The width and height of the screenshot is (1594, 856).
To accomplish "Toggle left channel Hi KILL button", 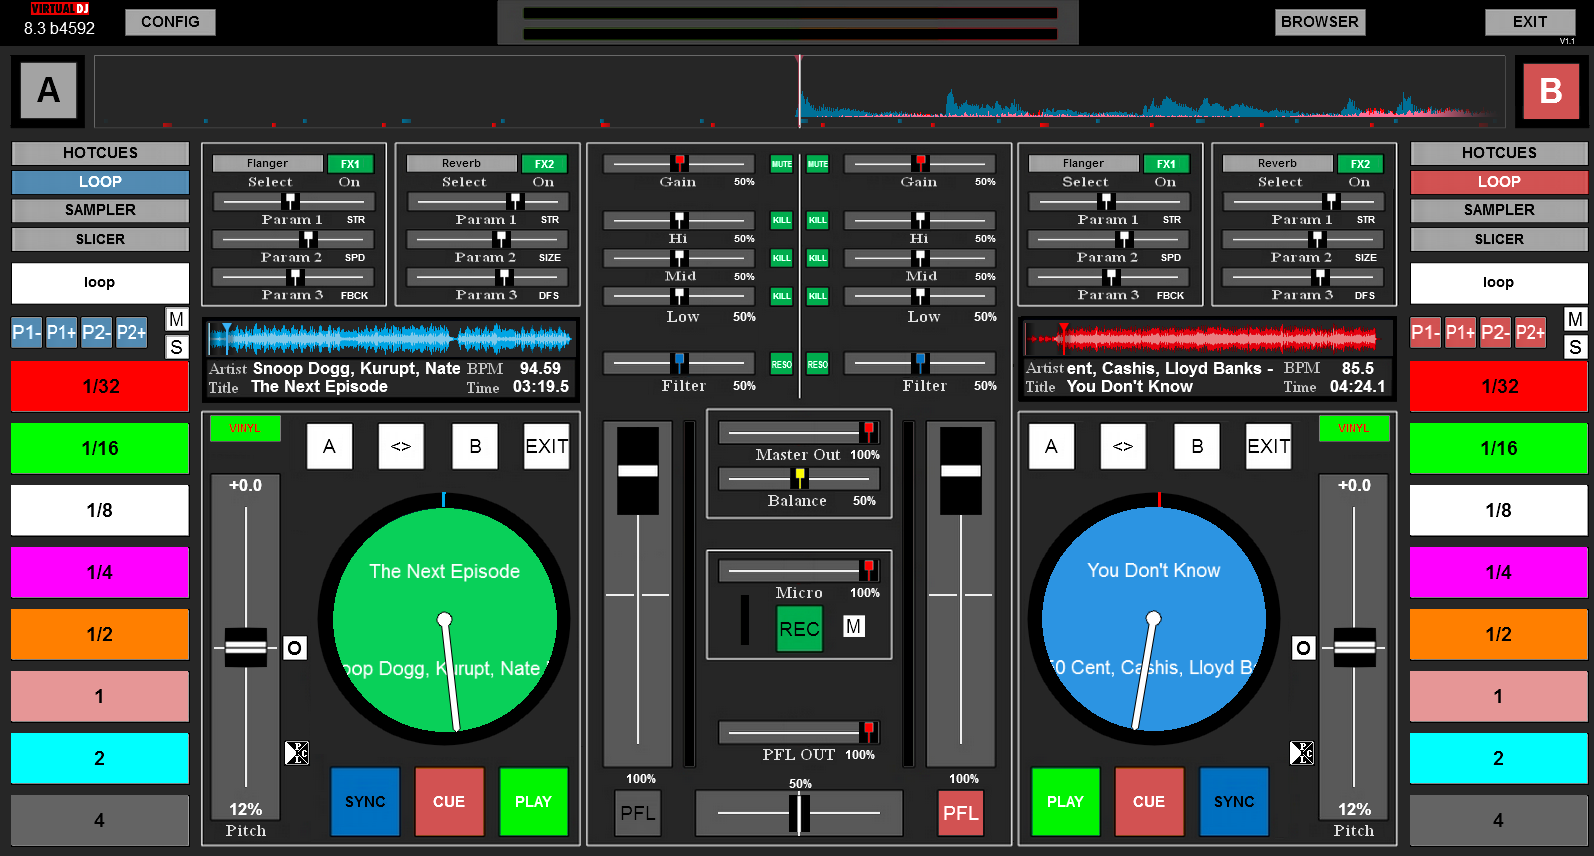I will [x=781, y=220].
